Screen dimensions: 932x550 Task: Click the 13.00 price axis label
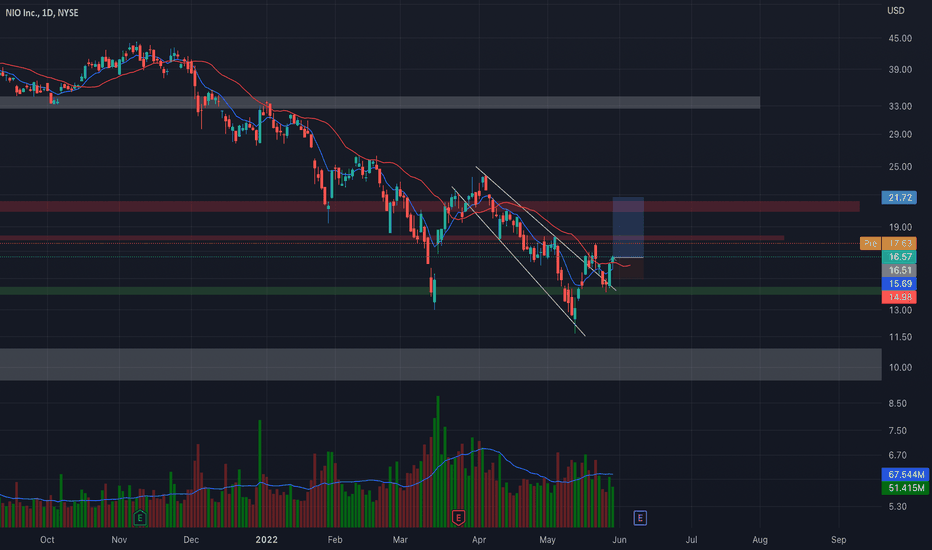tap(900, 310)
